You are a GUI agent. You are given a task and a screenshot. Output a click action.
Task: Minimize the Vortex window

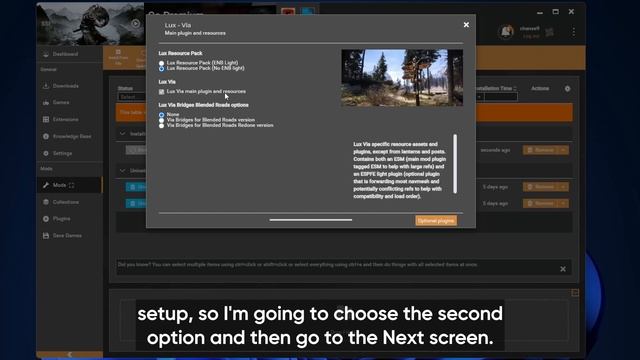[x=540, y=12]
